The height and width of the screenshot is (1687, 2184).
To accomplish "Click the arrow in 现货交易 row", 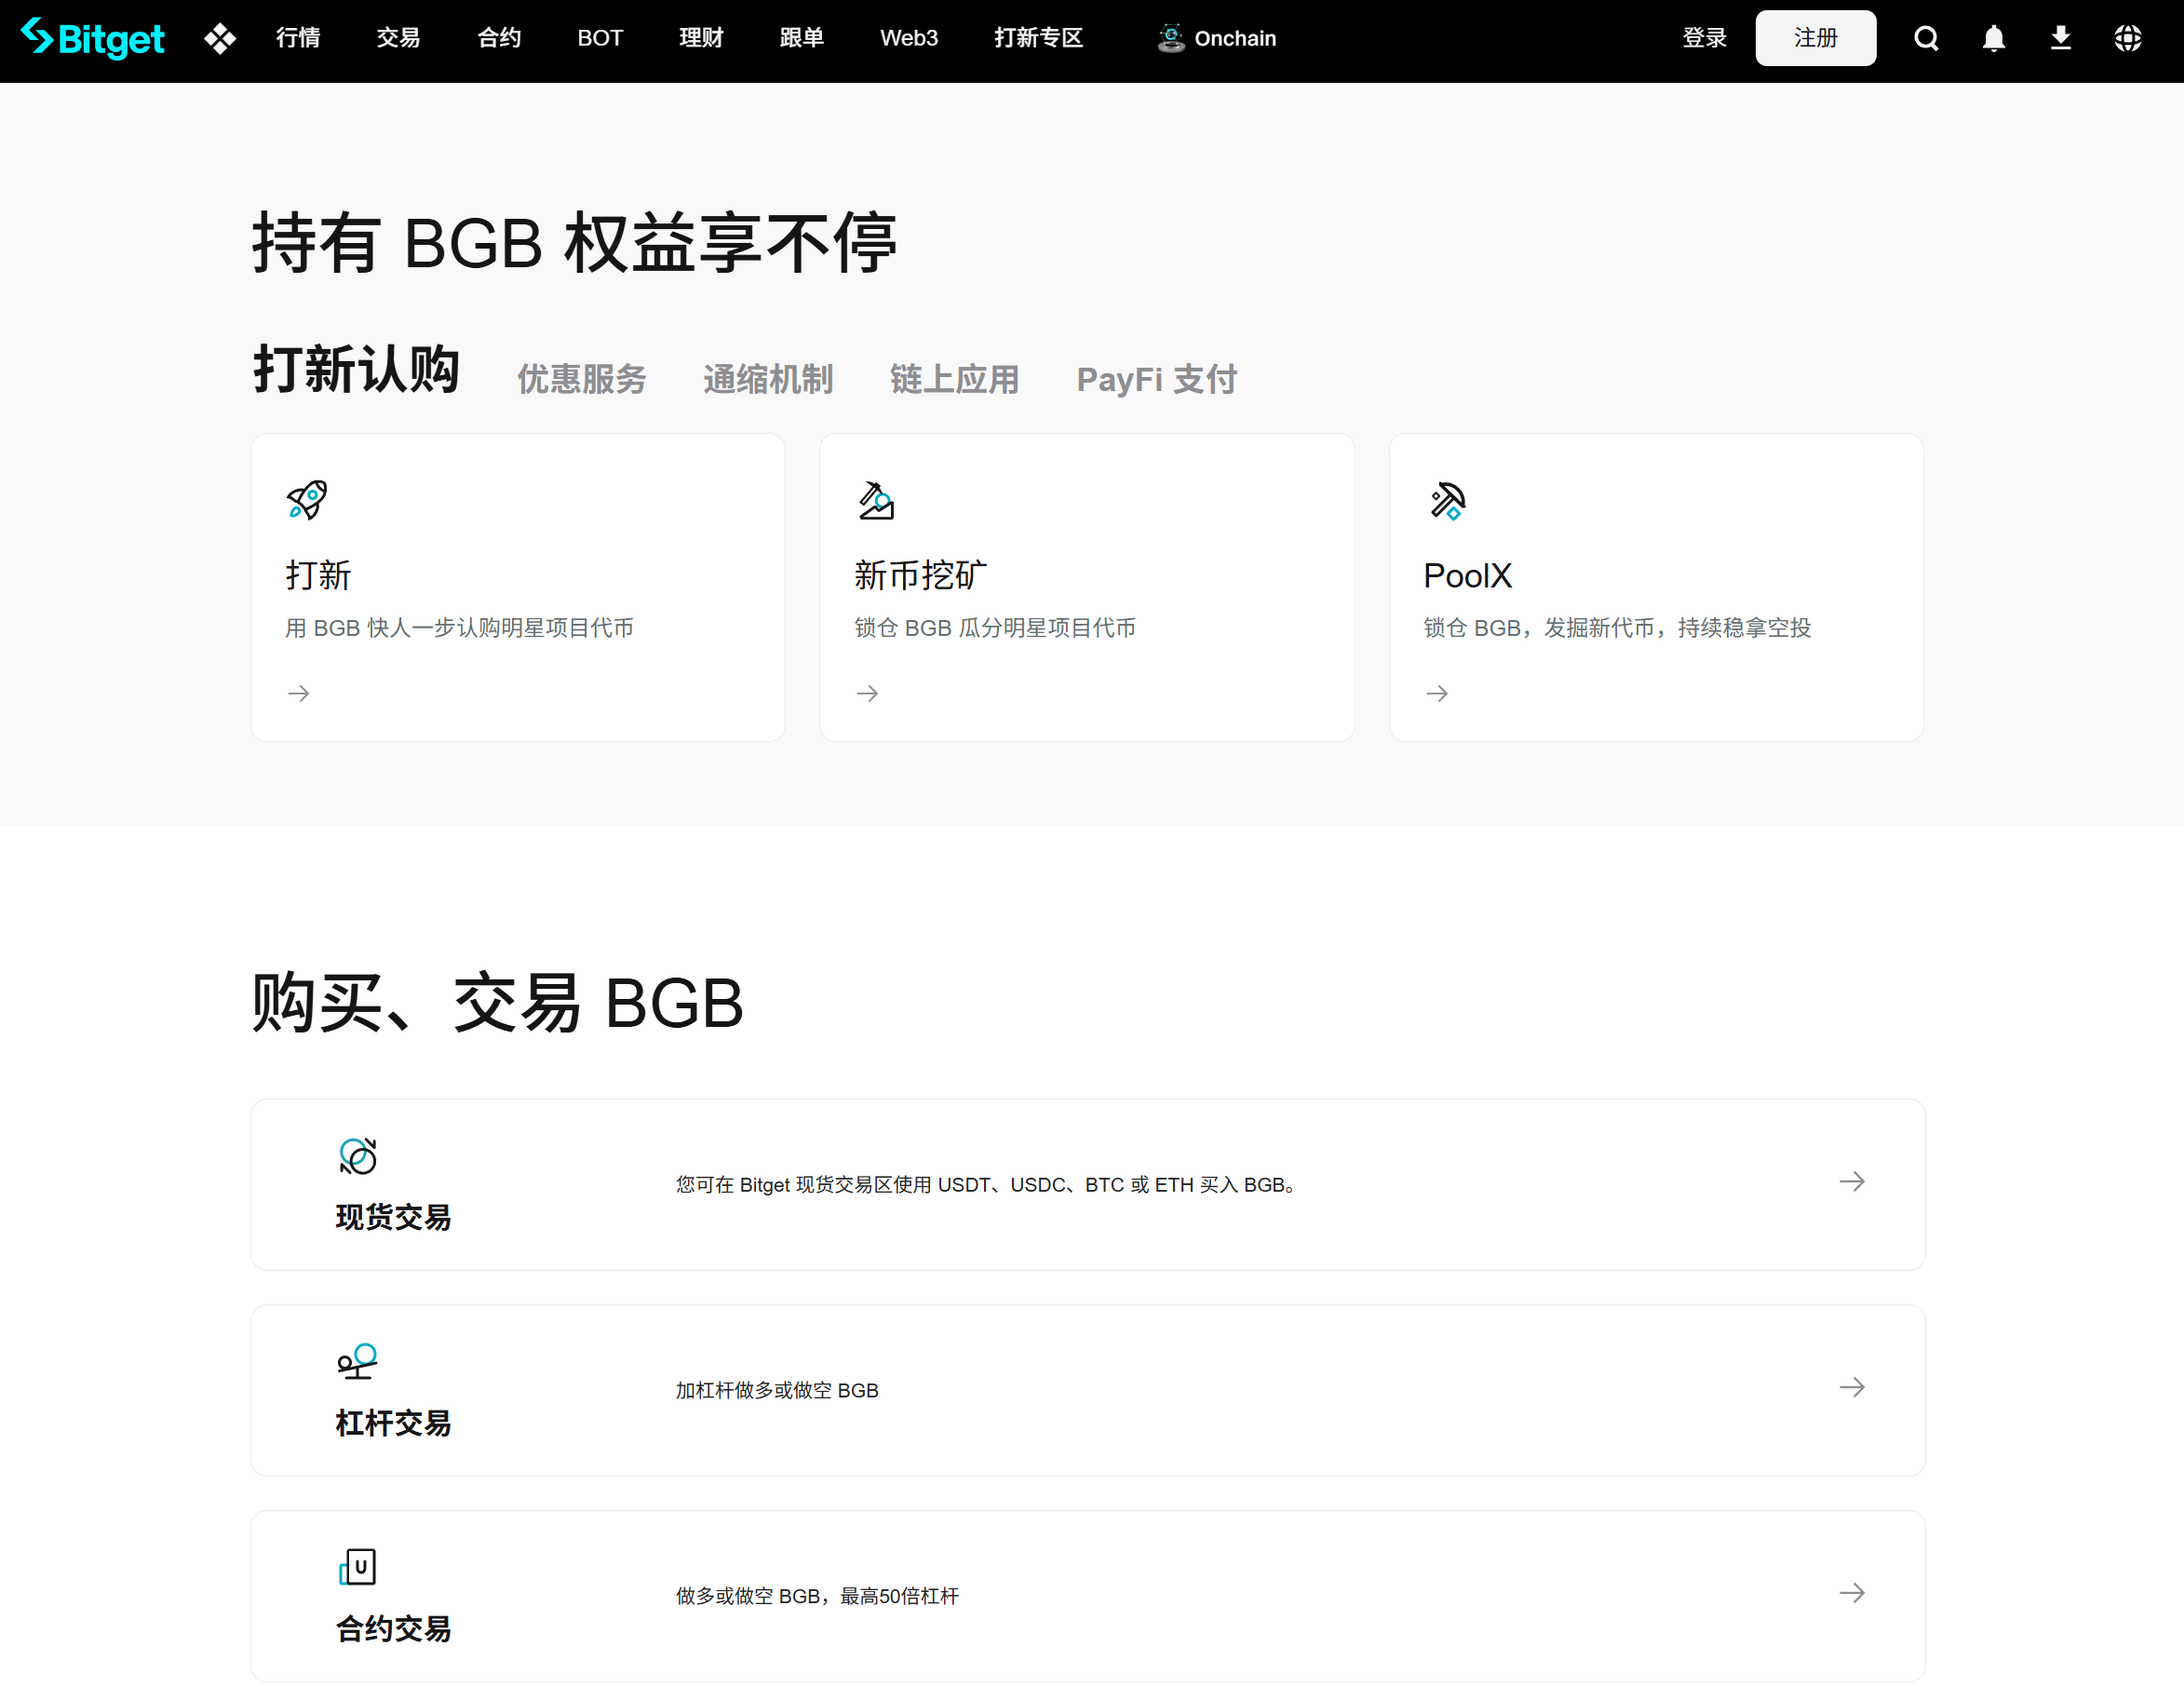I will [1852, 1181].
